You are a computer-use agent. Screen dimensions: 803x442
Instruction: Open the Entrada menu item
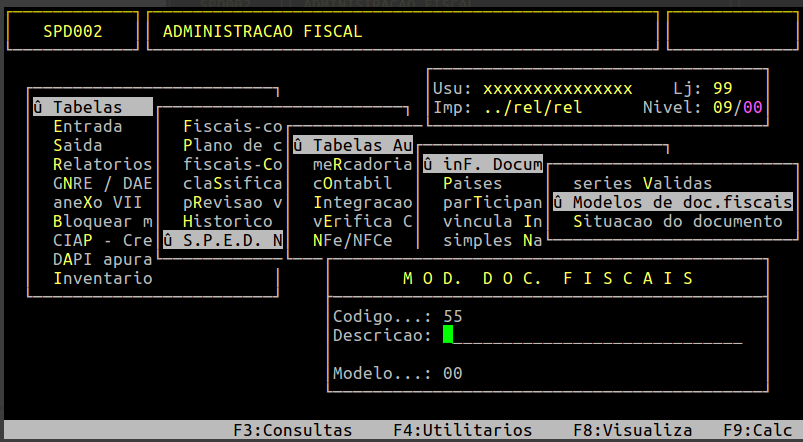pyautogui.click(x=88, y=126)
